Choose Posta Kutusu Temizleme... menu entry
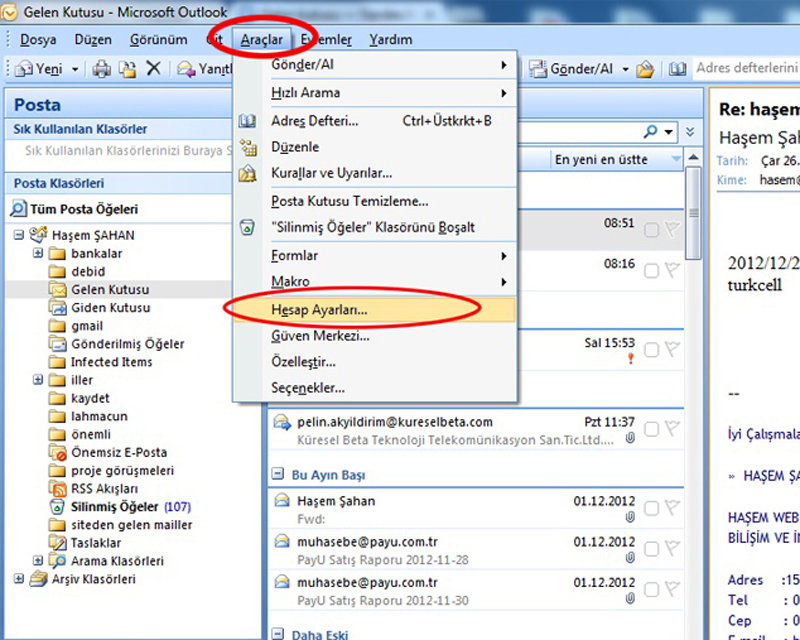Viewport: 800px width, 640px height. [x=375, y=201]
